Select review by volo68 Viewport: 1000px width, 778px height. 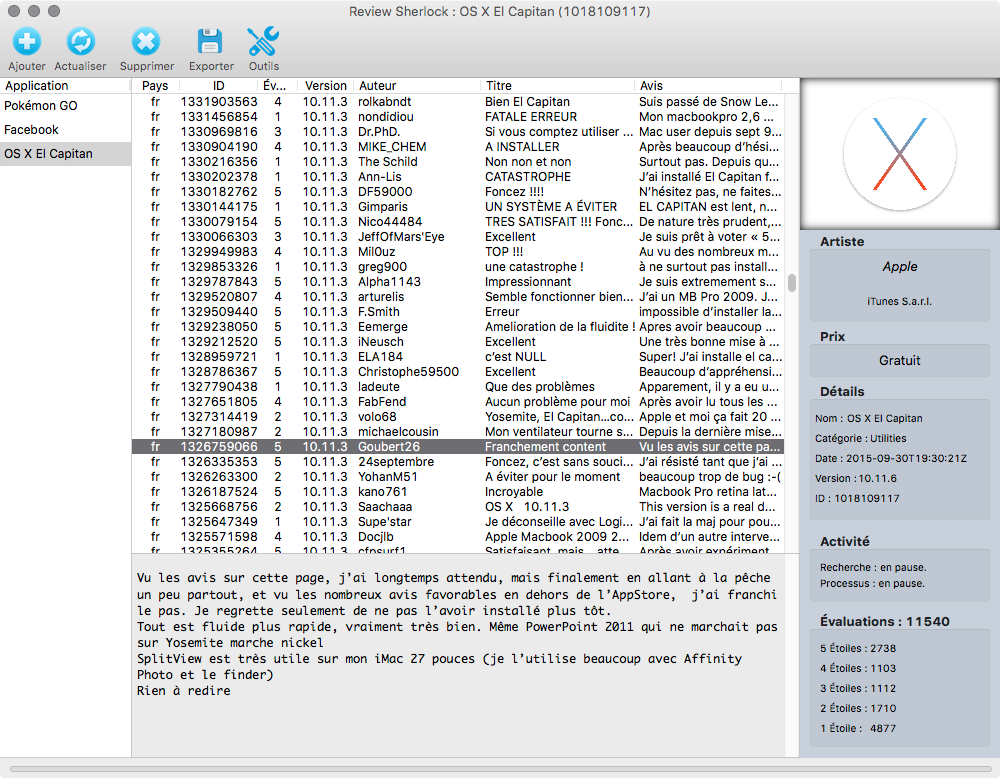(x=457, y=416)
